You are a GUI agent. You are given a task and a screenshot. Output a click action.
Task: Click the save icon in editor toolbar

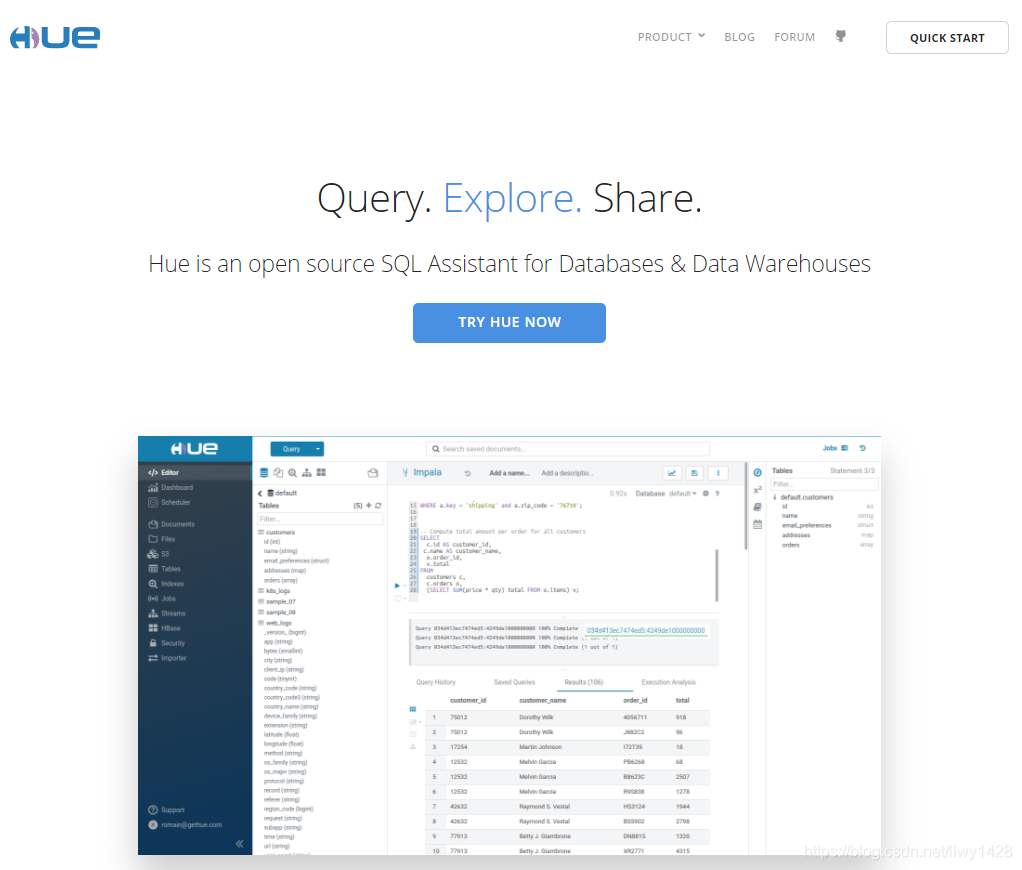tap(695, 473)
